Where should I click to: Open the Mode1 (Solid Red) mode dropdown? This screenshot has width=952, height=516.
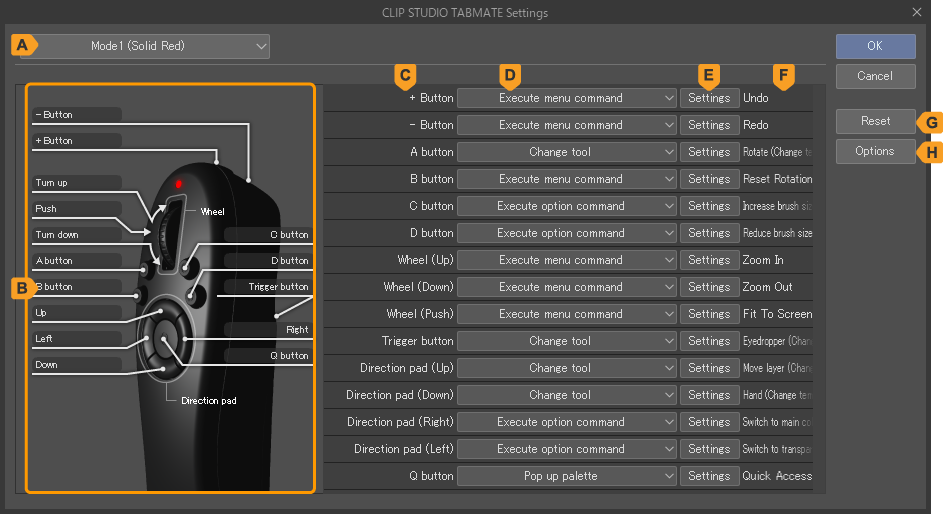tap(144, 46)
